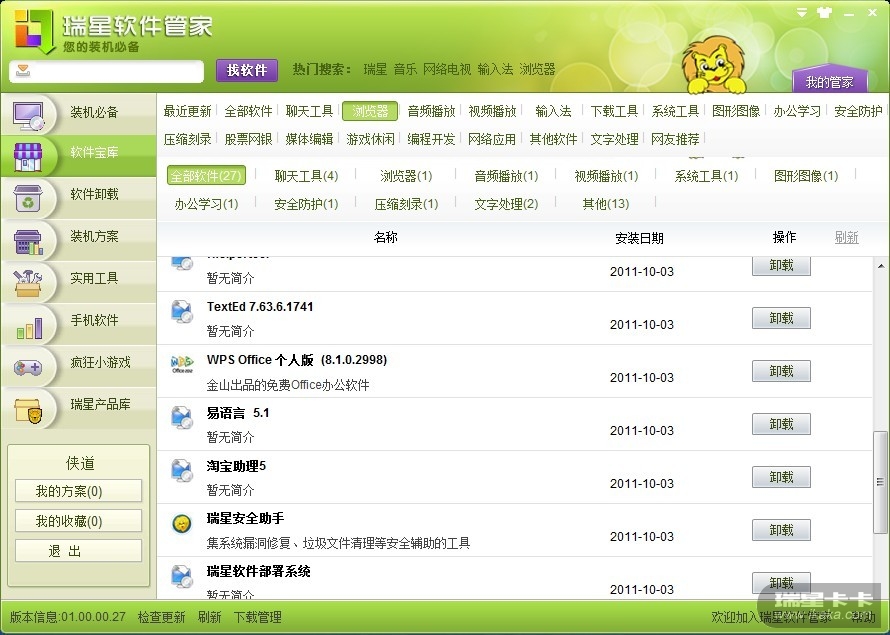Image resolution: width=890 pixels, height=635 pixels.
Task: Open 瑞星产品库 box icon
Action: 28,410
